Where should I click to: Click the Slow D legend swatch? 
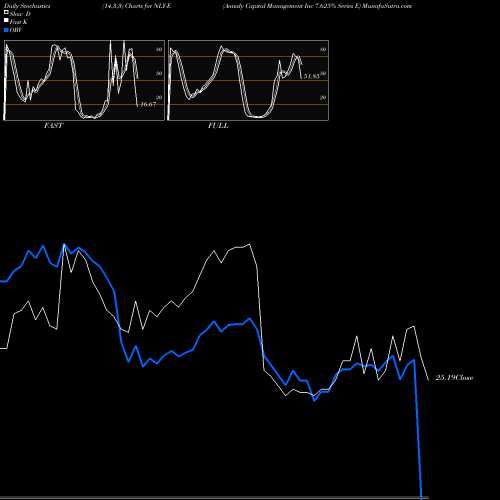(6, 12)
